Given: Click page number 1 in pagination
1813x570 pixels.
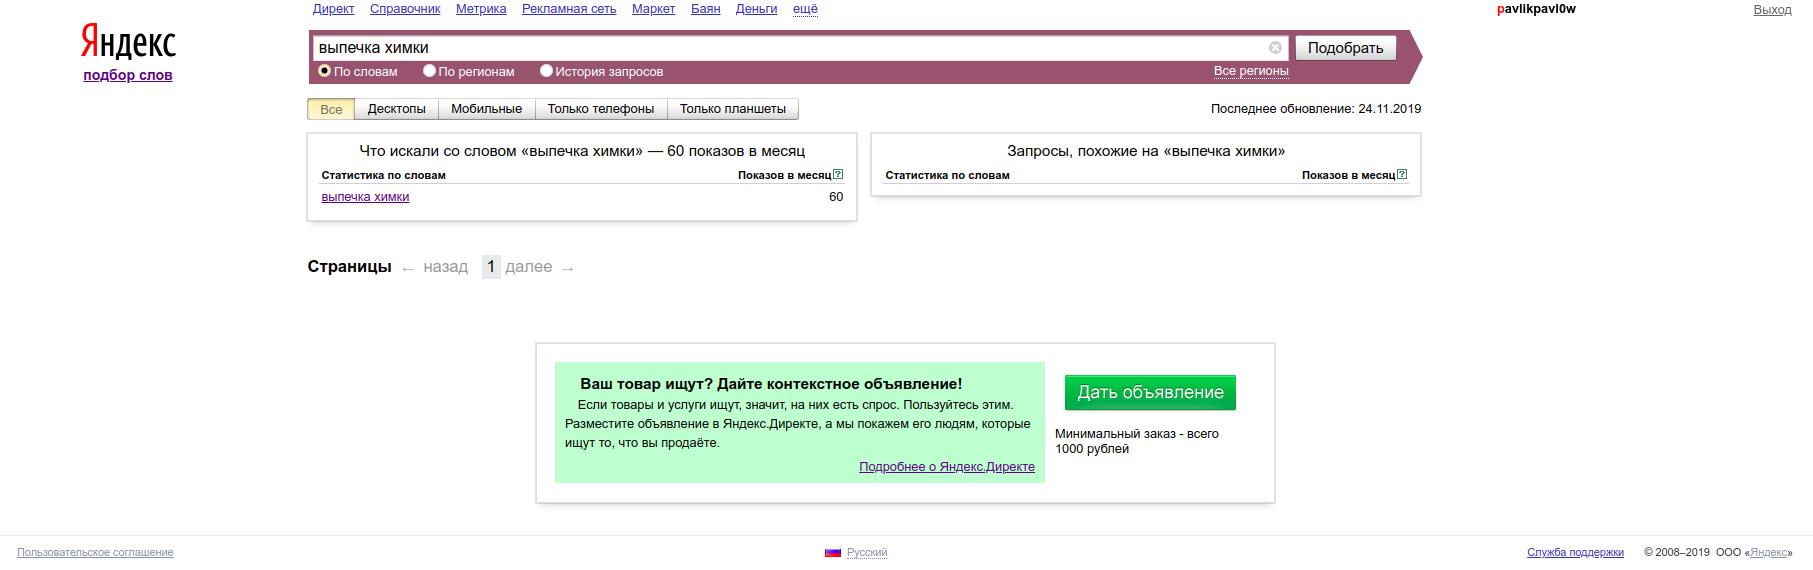Looking at the screenshot, I should [x=491, y=267].
